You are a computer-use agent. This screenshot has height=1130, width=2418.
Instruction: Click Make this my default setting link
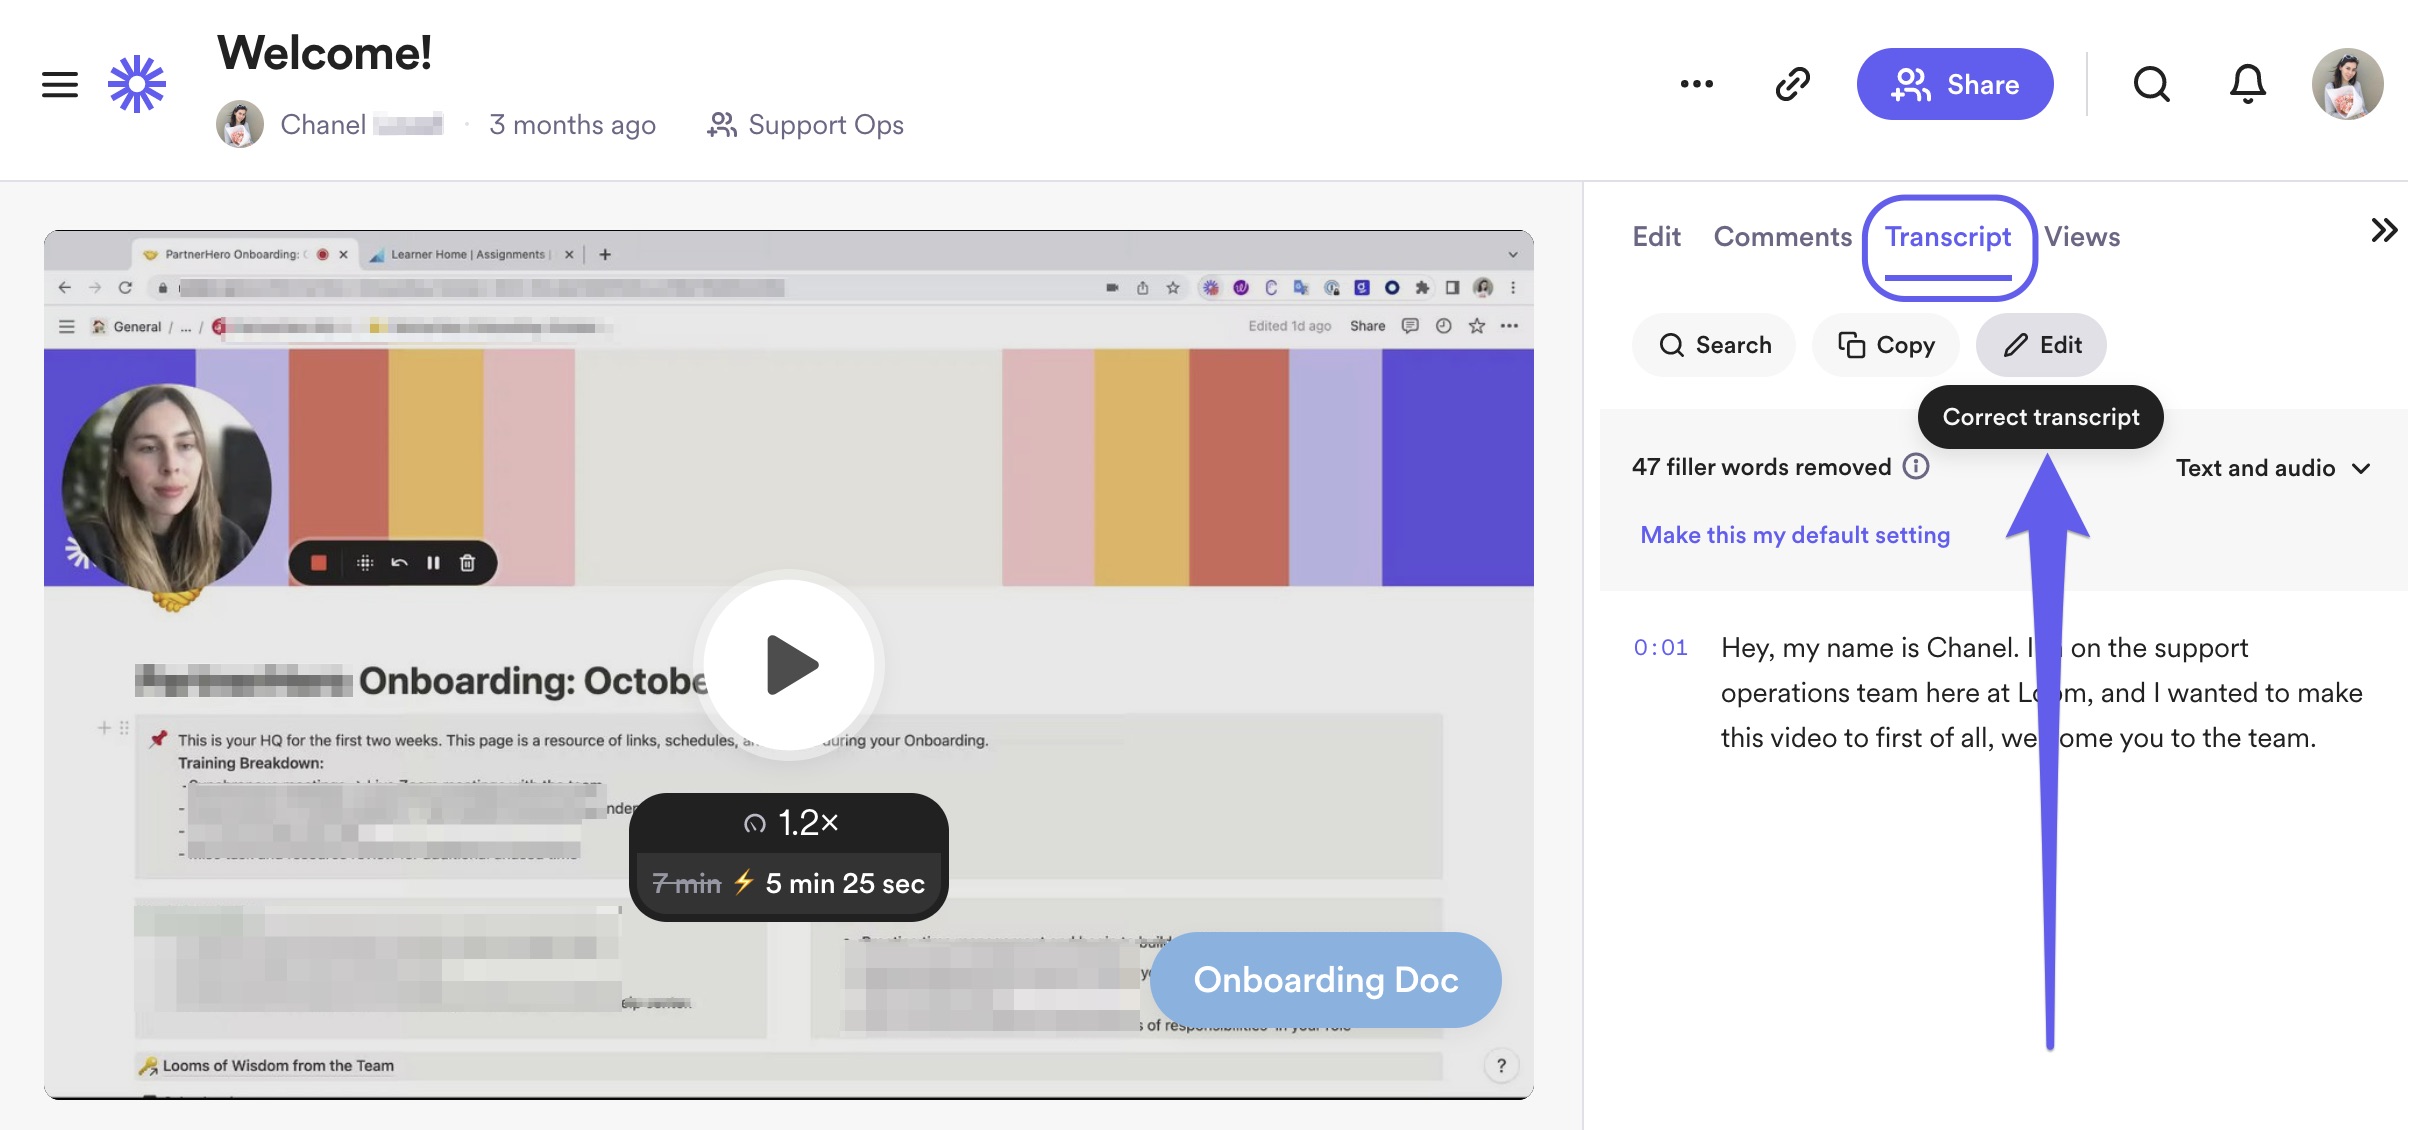pyautogui.click(x=1795, y=535)
